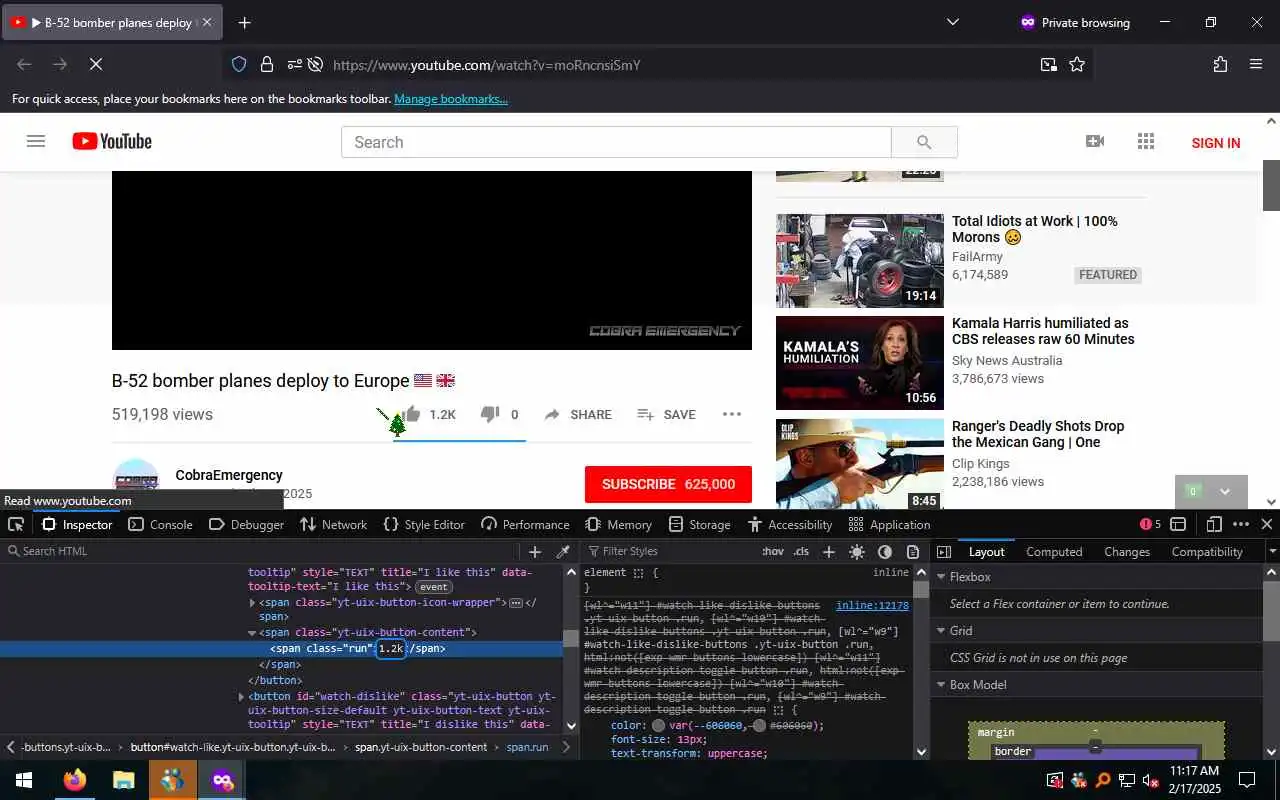Viewport: 1280px width, 800px height.
Task: Select the Compatibility sidebar tab
Action: [1207, 551]
